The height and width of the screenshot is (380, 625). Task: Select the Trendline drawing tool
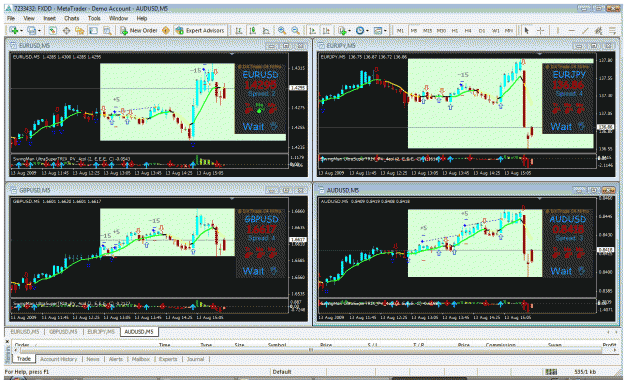585,30
